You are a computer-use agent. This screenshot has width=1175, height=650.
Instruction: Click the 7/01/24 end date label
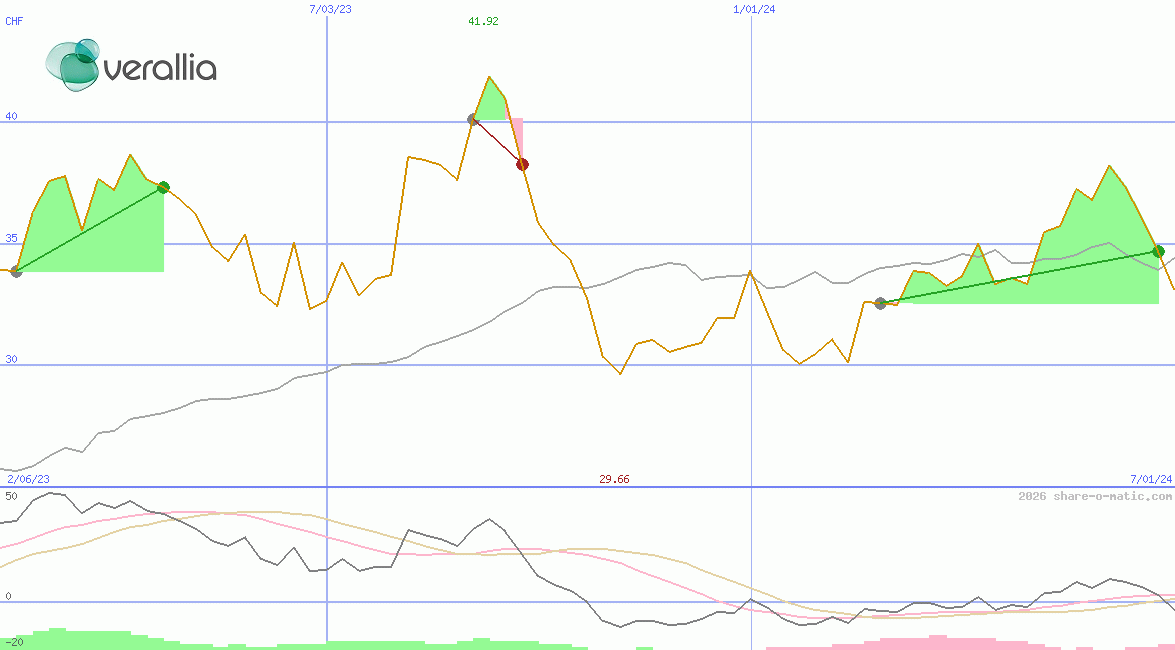[1150, 480]
